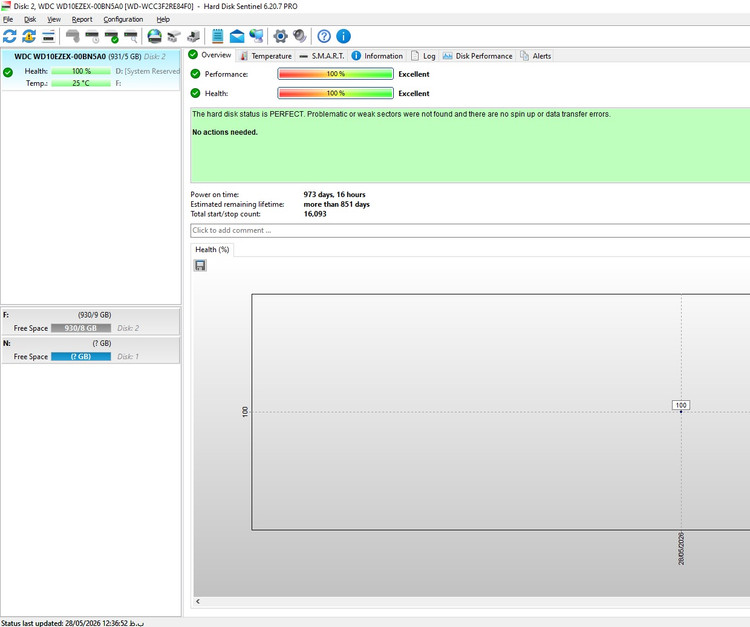Viewport: 750px width, 627px height.
Task: Open the Disk menu
Action: coord(30,20)
